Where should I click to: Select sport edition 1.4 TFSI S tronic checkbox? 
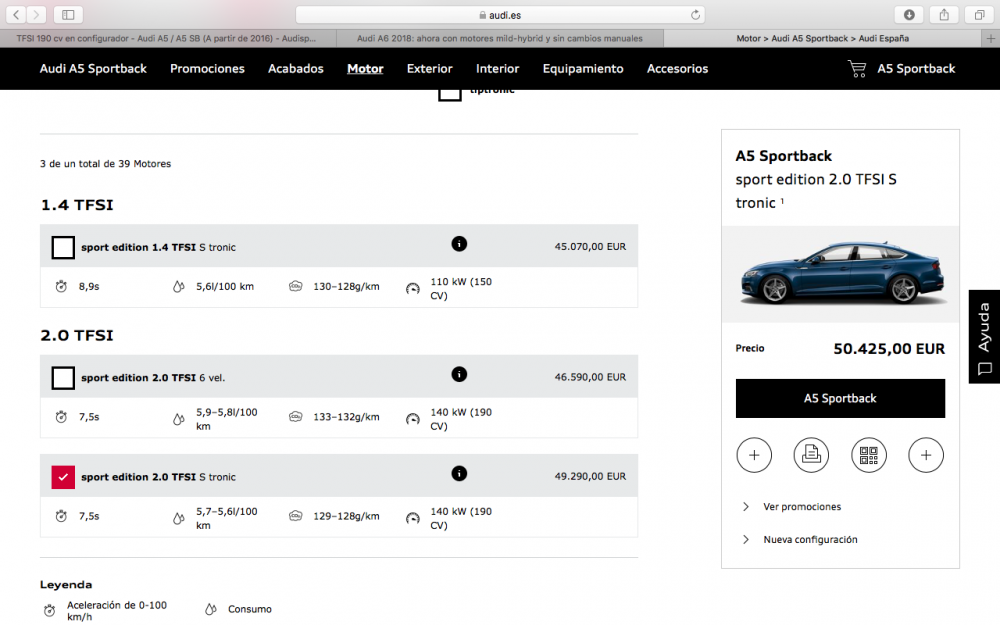pos(63,247)
